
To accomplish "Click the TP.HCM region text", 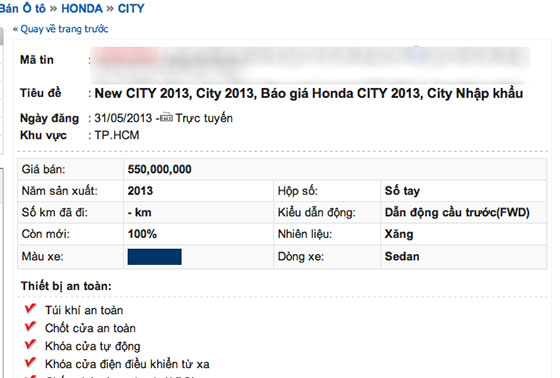I will [x=117, y=135].
